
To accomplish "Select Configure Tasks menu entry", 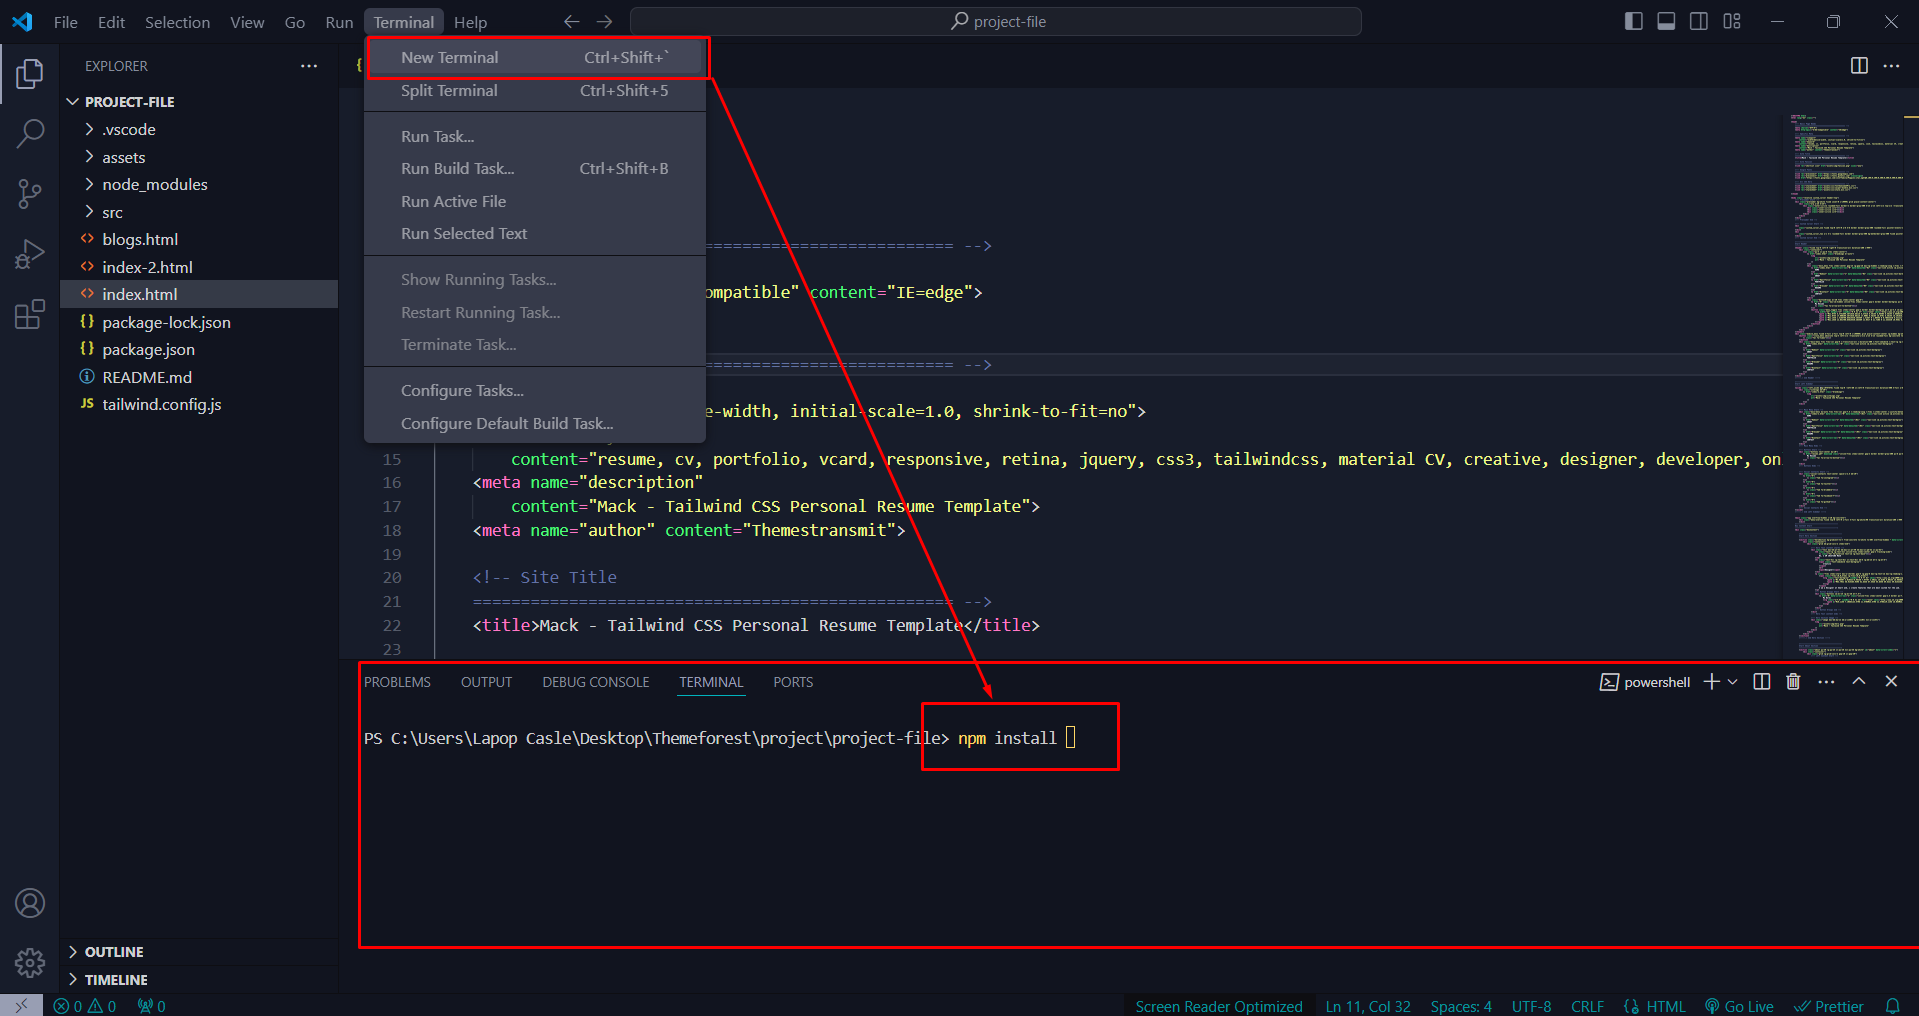I will (535, 390).
